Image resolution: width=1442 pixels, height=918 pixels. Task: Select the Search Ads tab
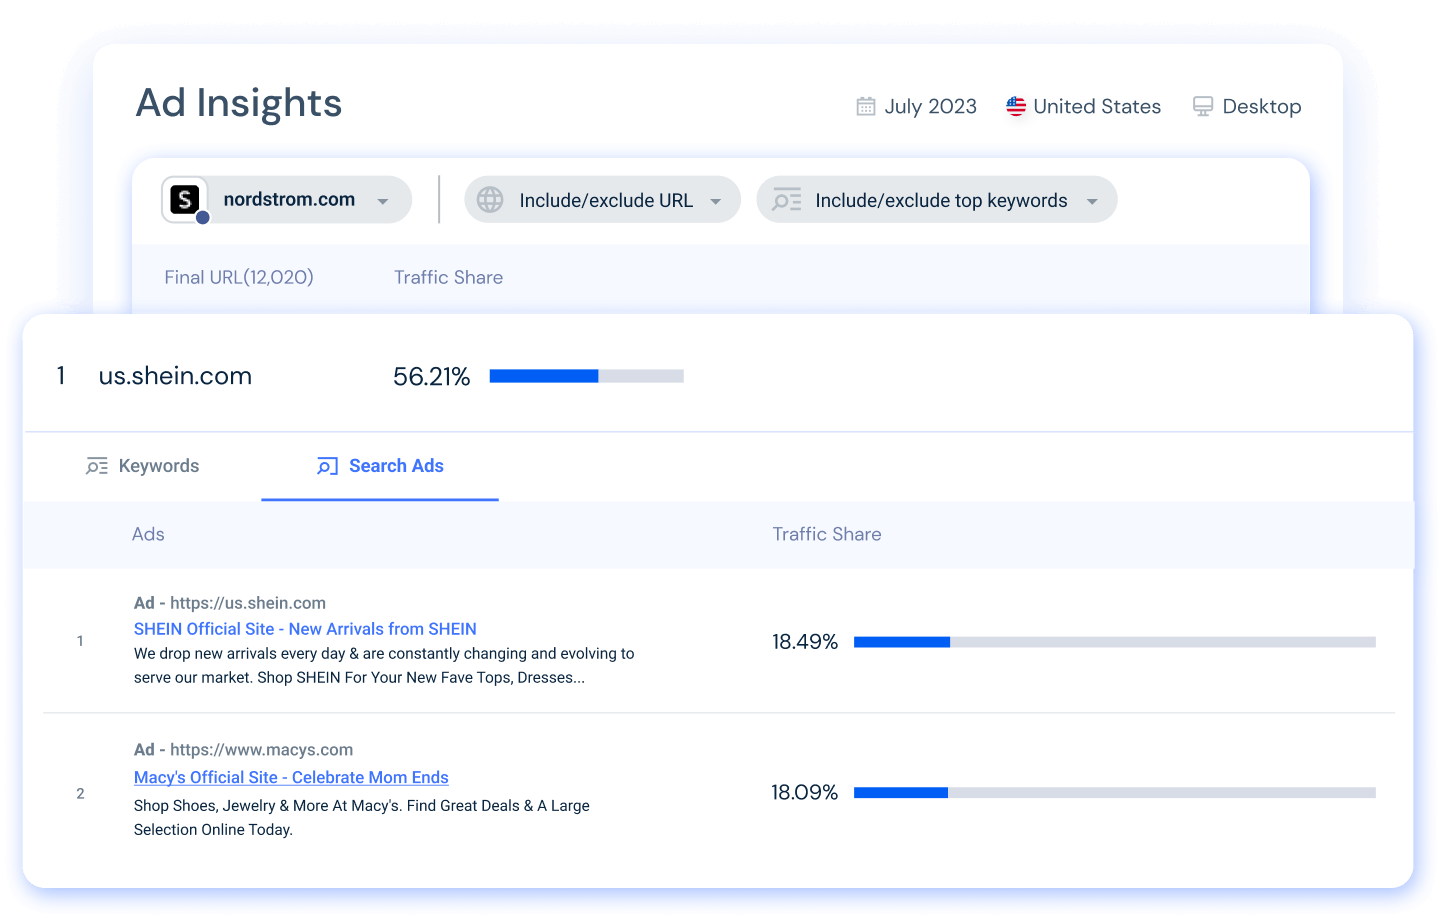click(x=396, y=466)
